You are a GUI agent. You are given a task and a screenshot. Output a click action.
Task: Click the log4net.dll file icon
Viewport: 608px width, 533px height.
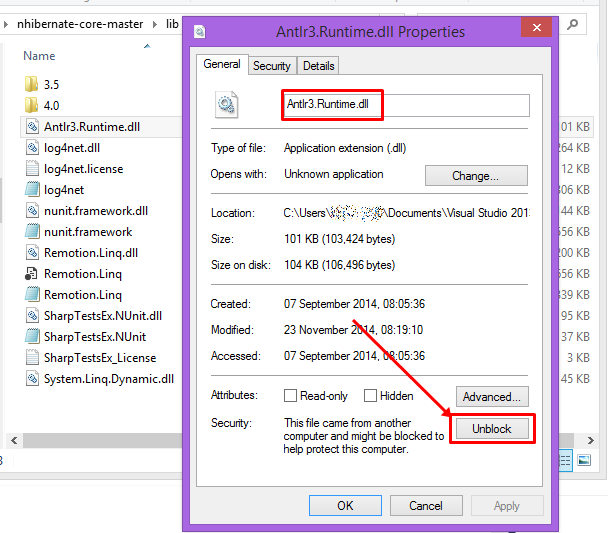coord(32,147)
